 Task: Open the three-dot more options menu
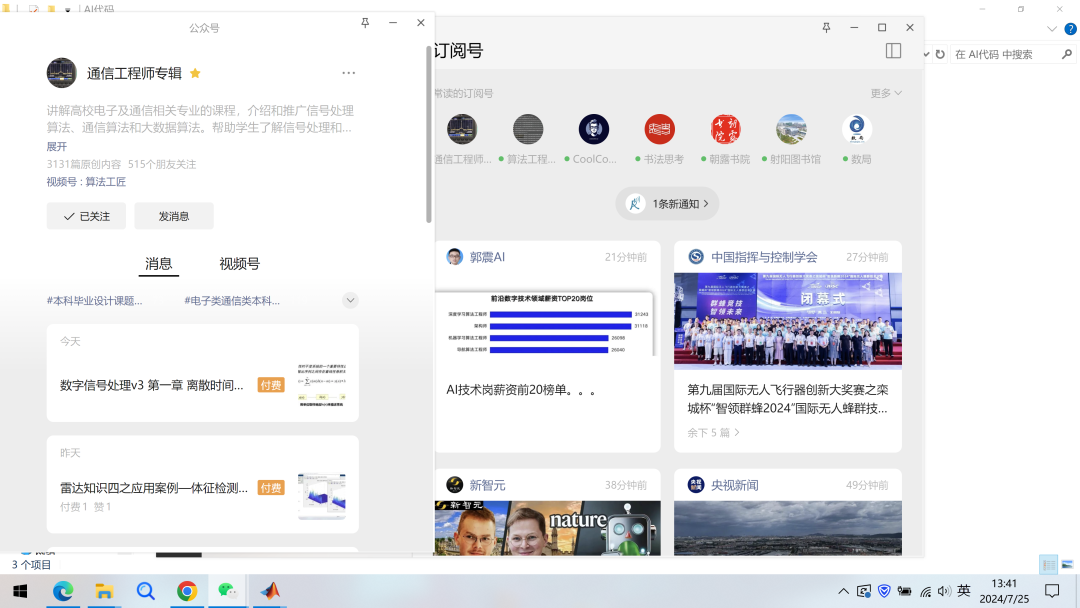point(349,73)
